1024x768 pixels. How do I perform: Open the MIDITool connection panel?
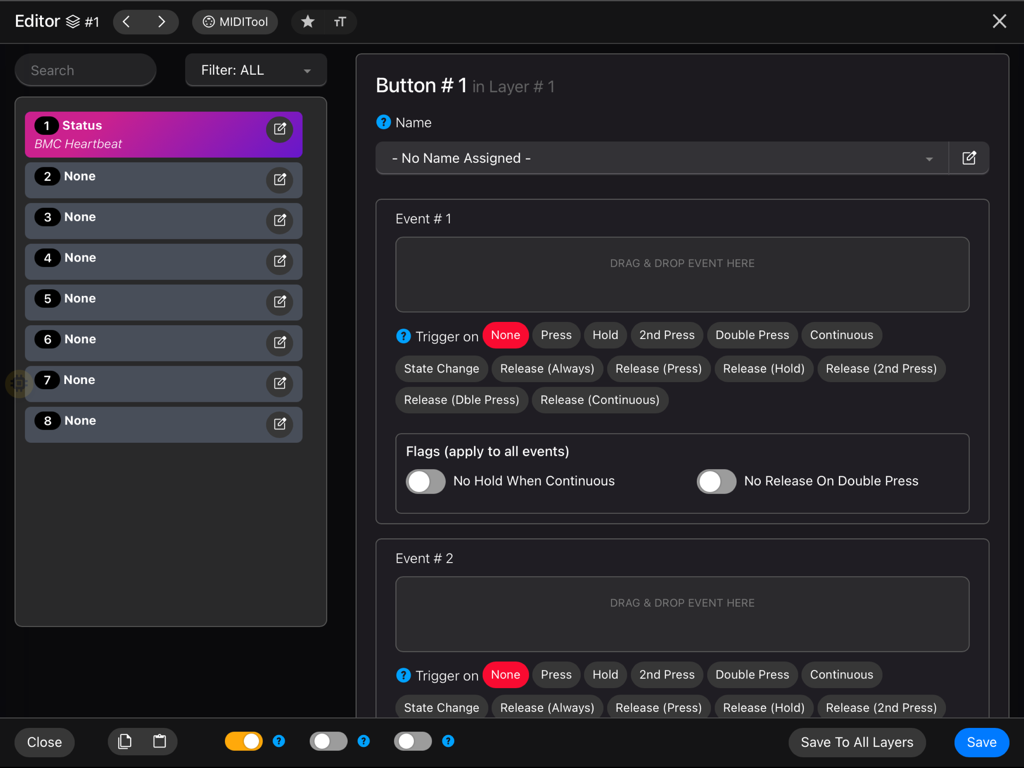pos(234,20)
